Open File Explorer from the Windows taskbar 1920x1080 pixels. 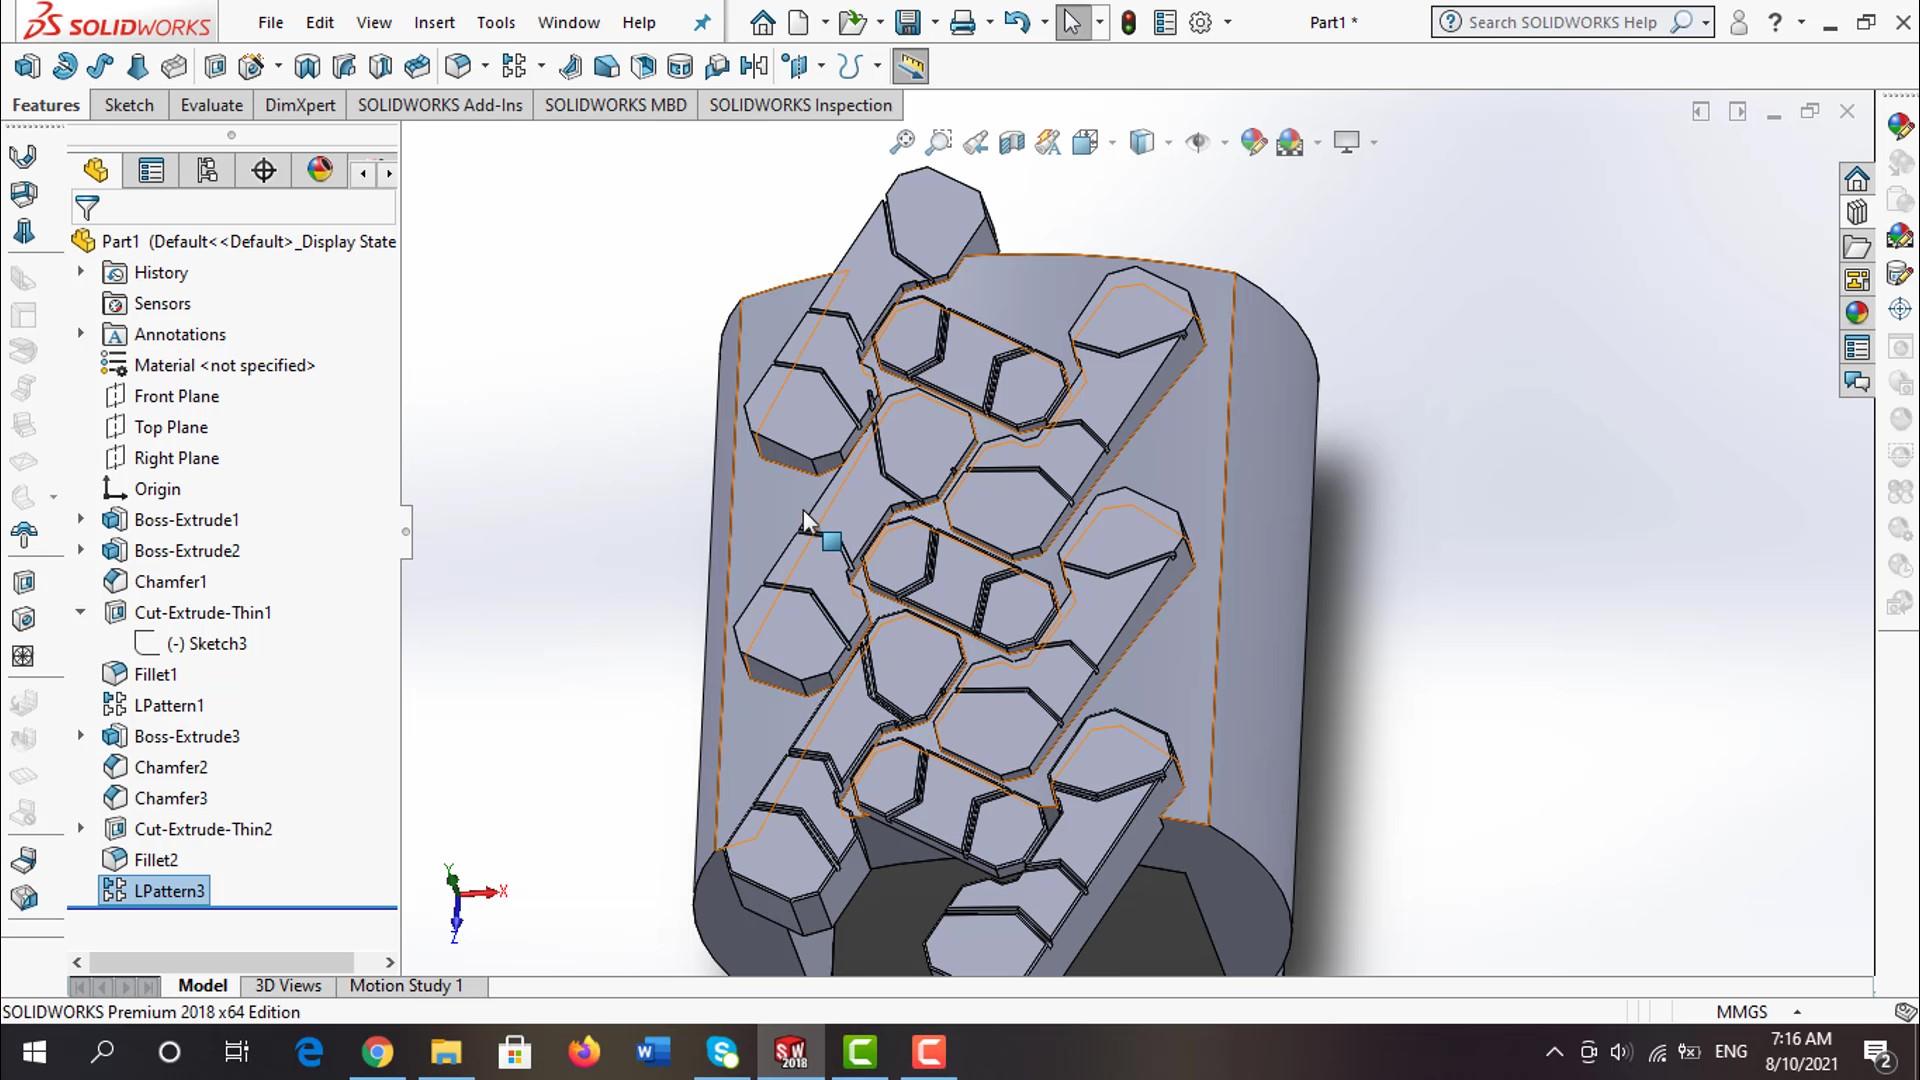(446, 1052)
